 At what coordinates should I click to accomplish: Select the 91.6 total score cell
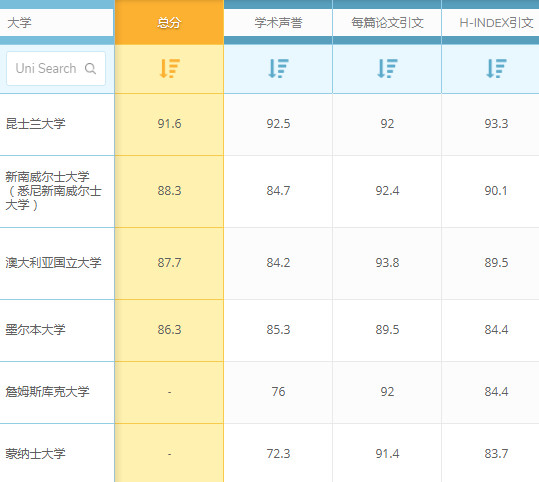pos(169,124)
